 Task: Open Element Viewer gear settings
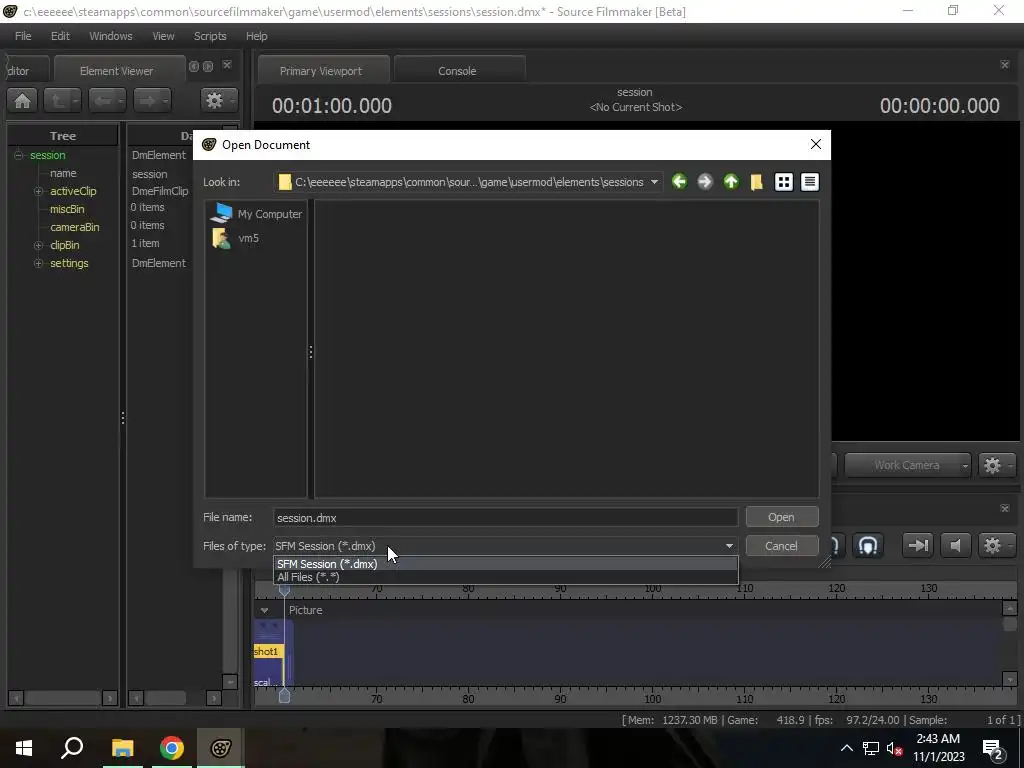pos(219,101)
